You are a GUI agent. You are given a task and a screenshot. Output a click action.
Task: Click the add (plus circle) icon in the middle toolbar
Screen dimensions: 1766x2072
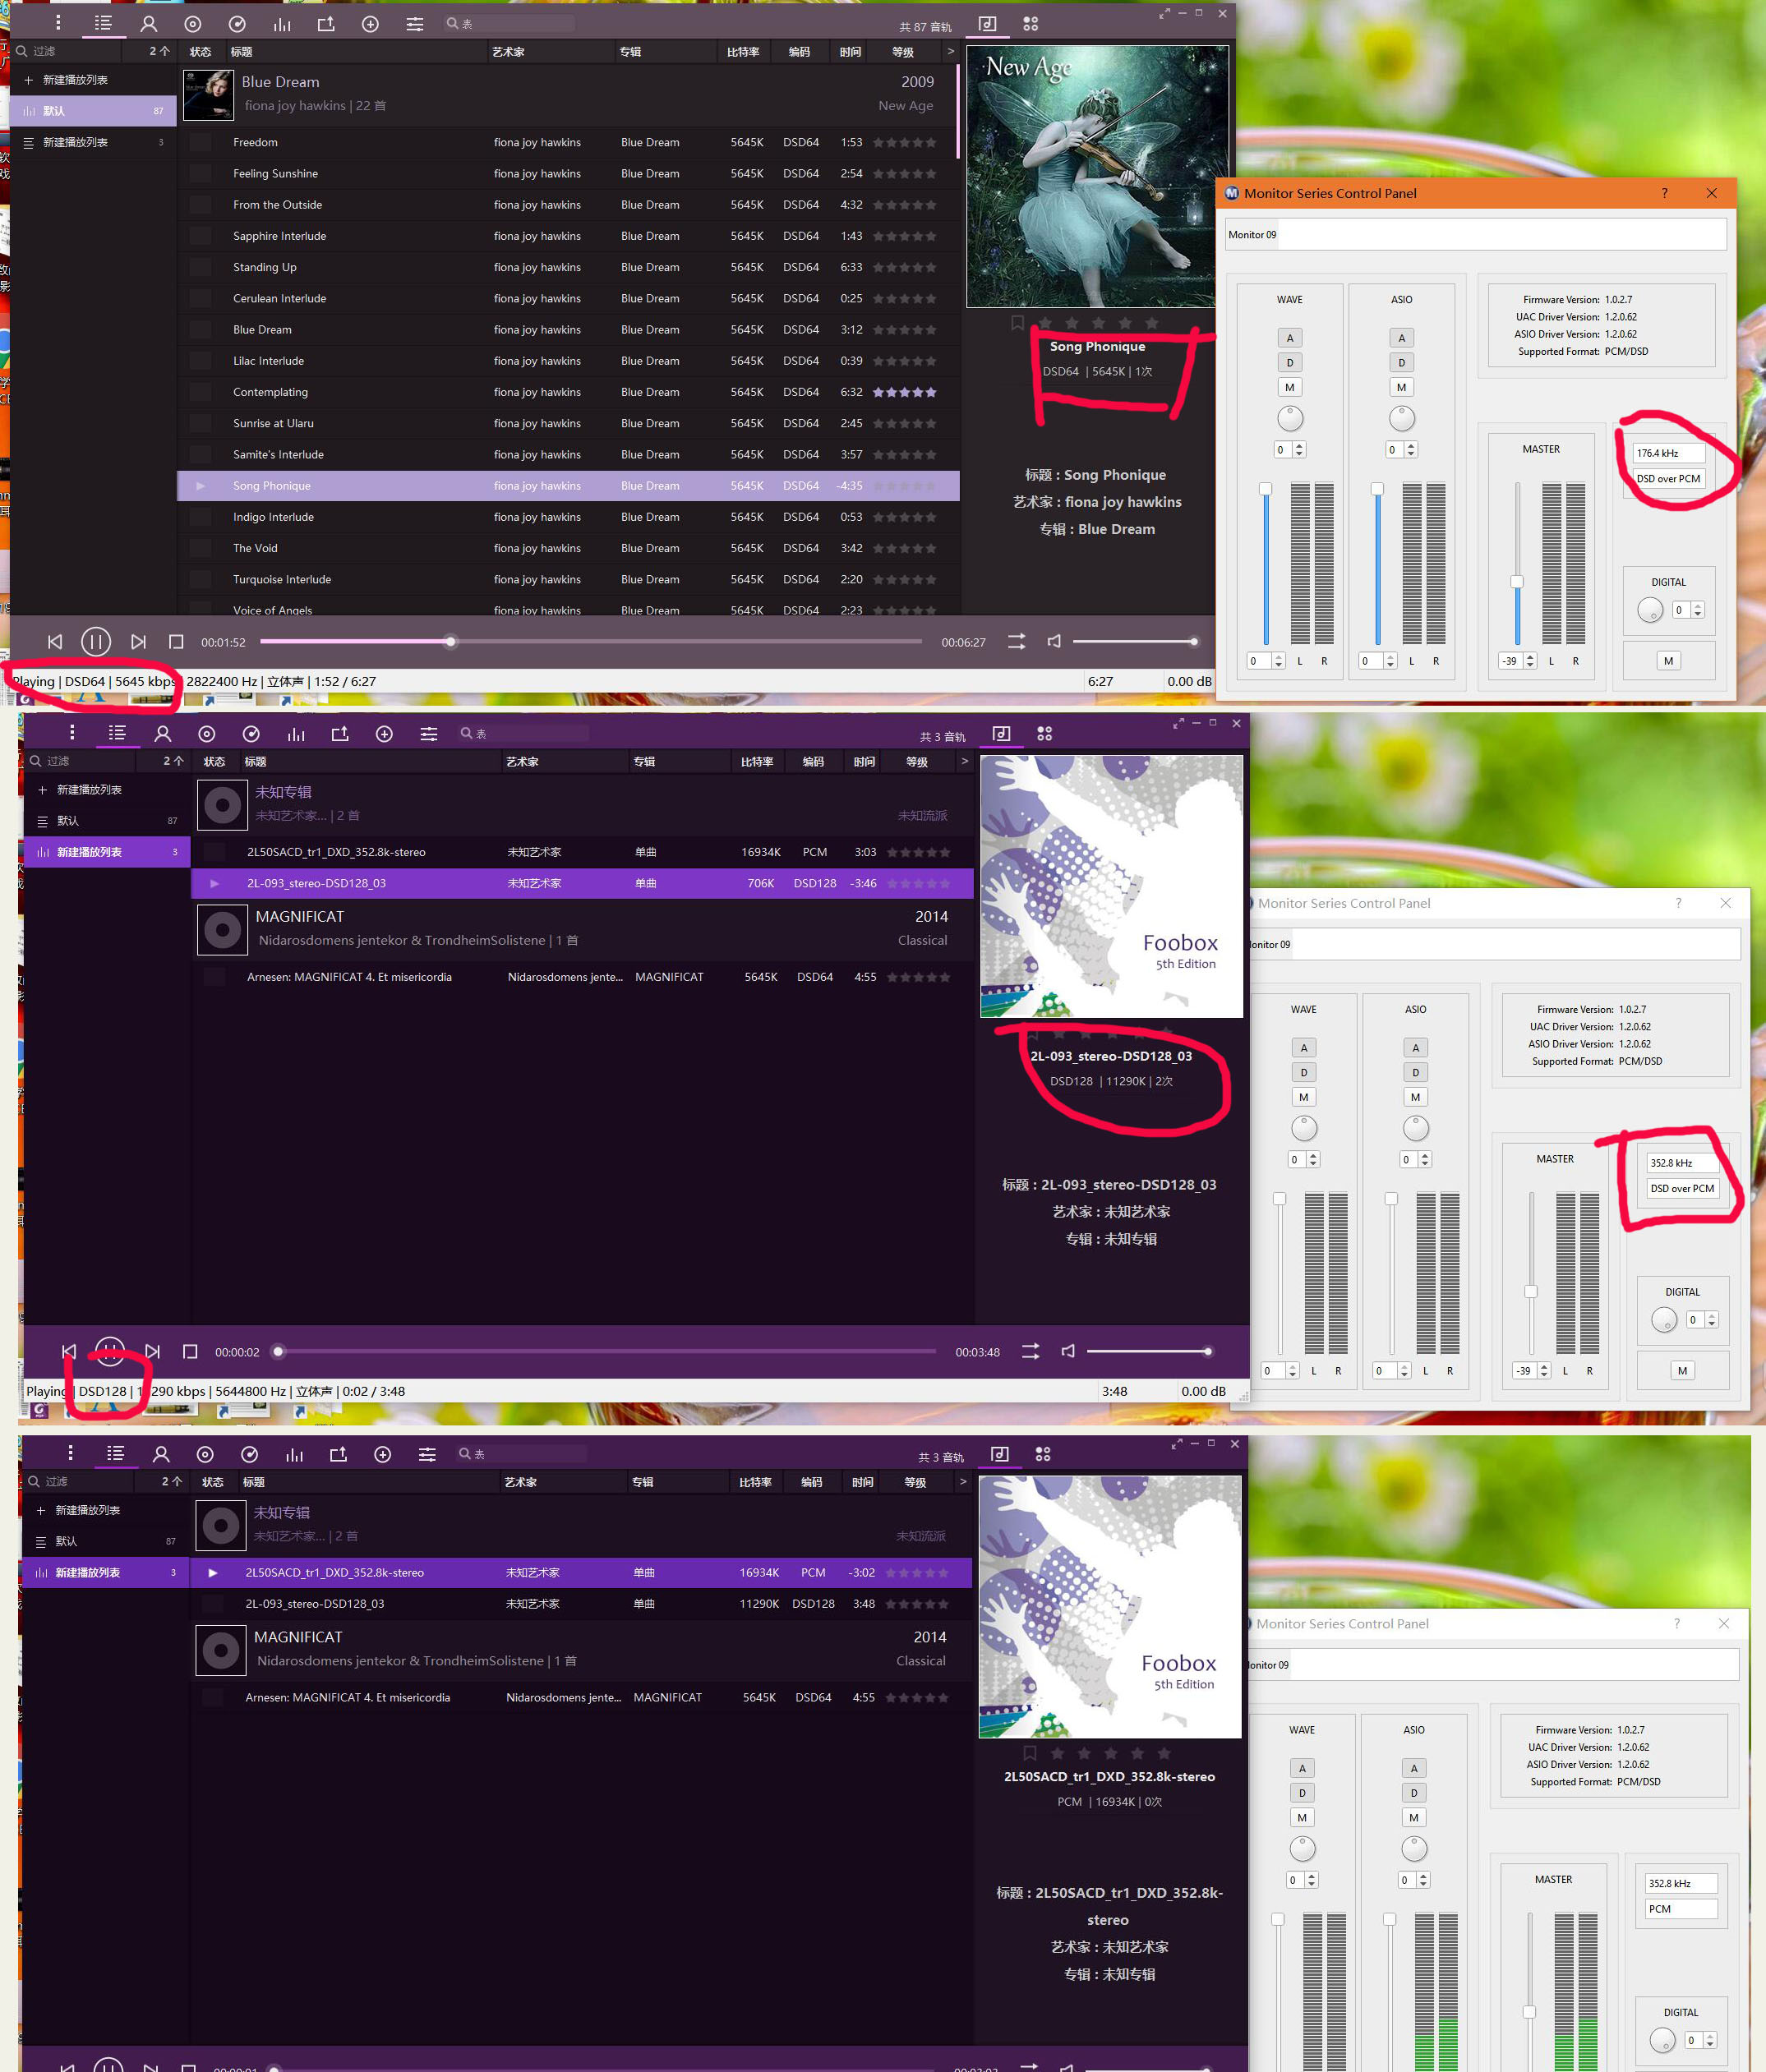click(384, 734)
